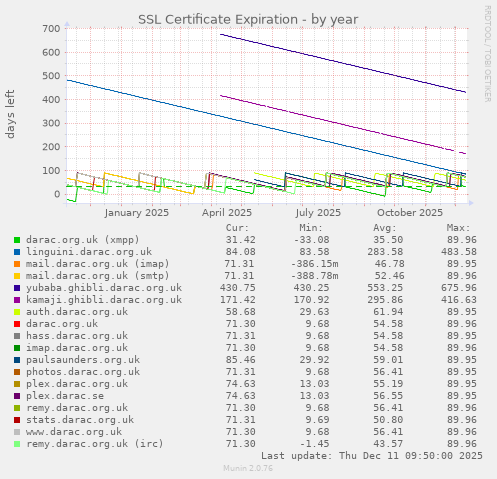Select the hass.darac.org.uk legend label
This screenshot has height=479, width=497.
(77, 336)
